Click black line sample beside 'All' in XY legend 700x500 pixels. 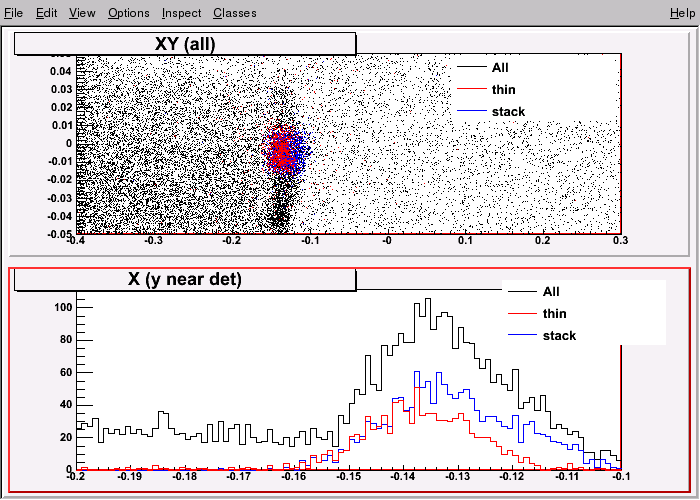click(x=471, y=67)
